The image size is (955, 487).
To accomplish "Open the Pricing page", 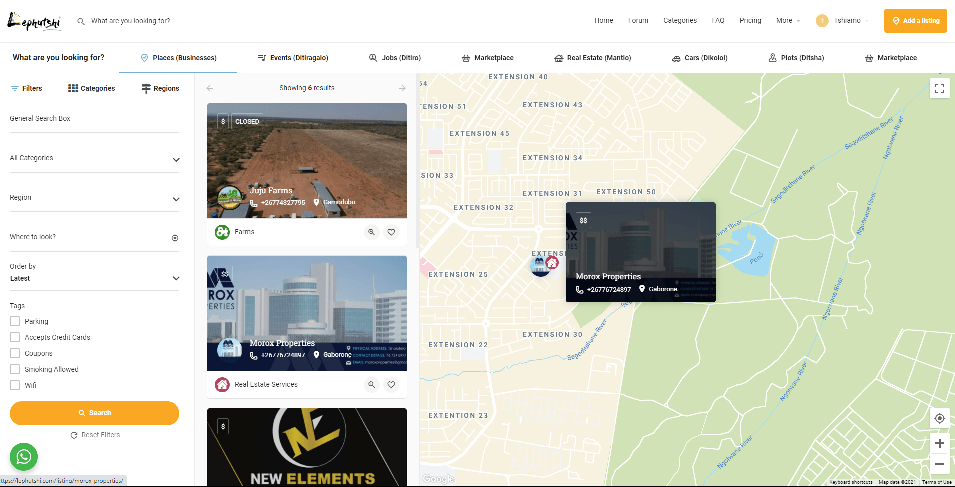I will pos(750,21).
